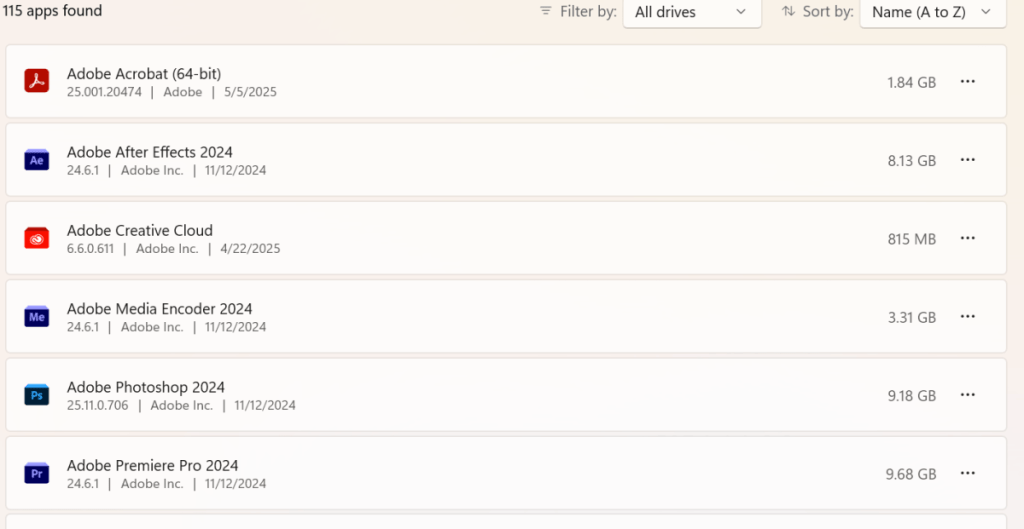Screen dimensions: 1024x529
Task: Click the Sort by arrows icon
Action: (788, 11)
